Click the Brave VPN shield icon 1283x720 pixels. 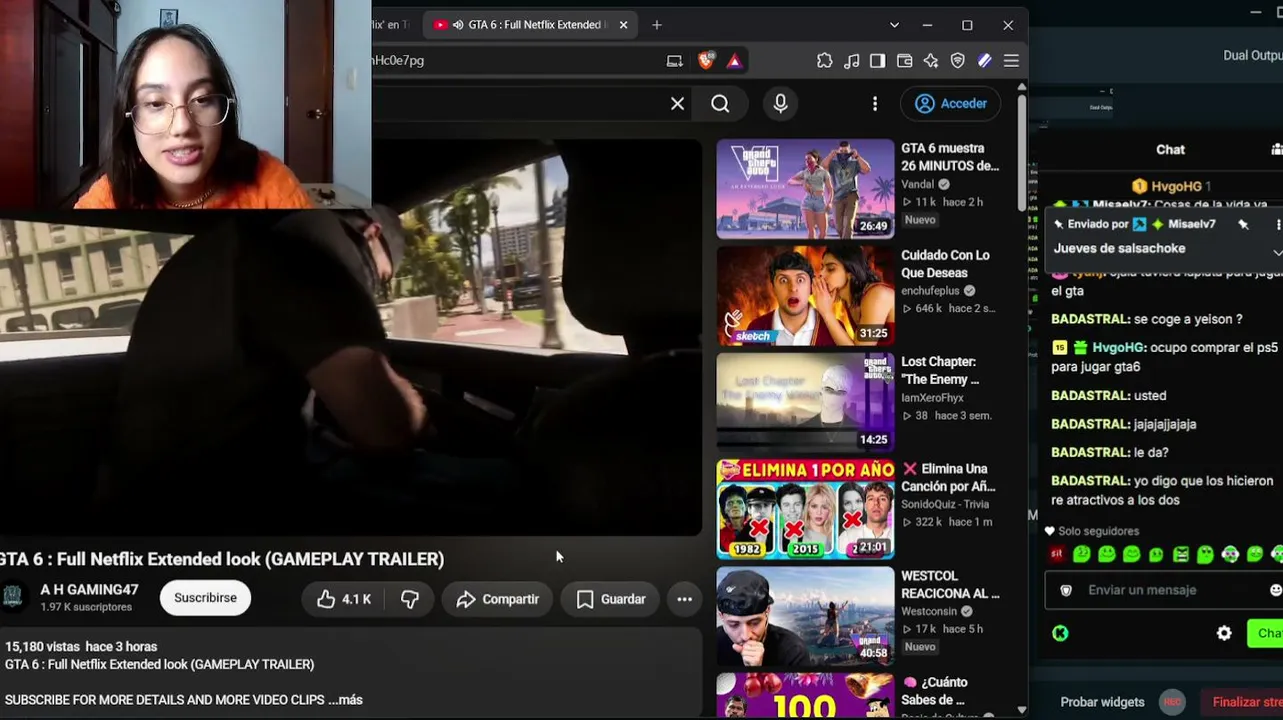point(958,61)
